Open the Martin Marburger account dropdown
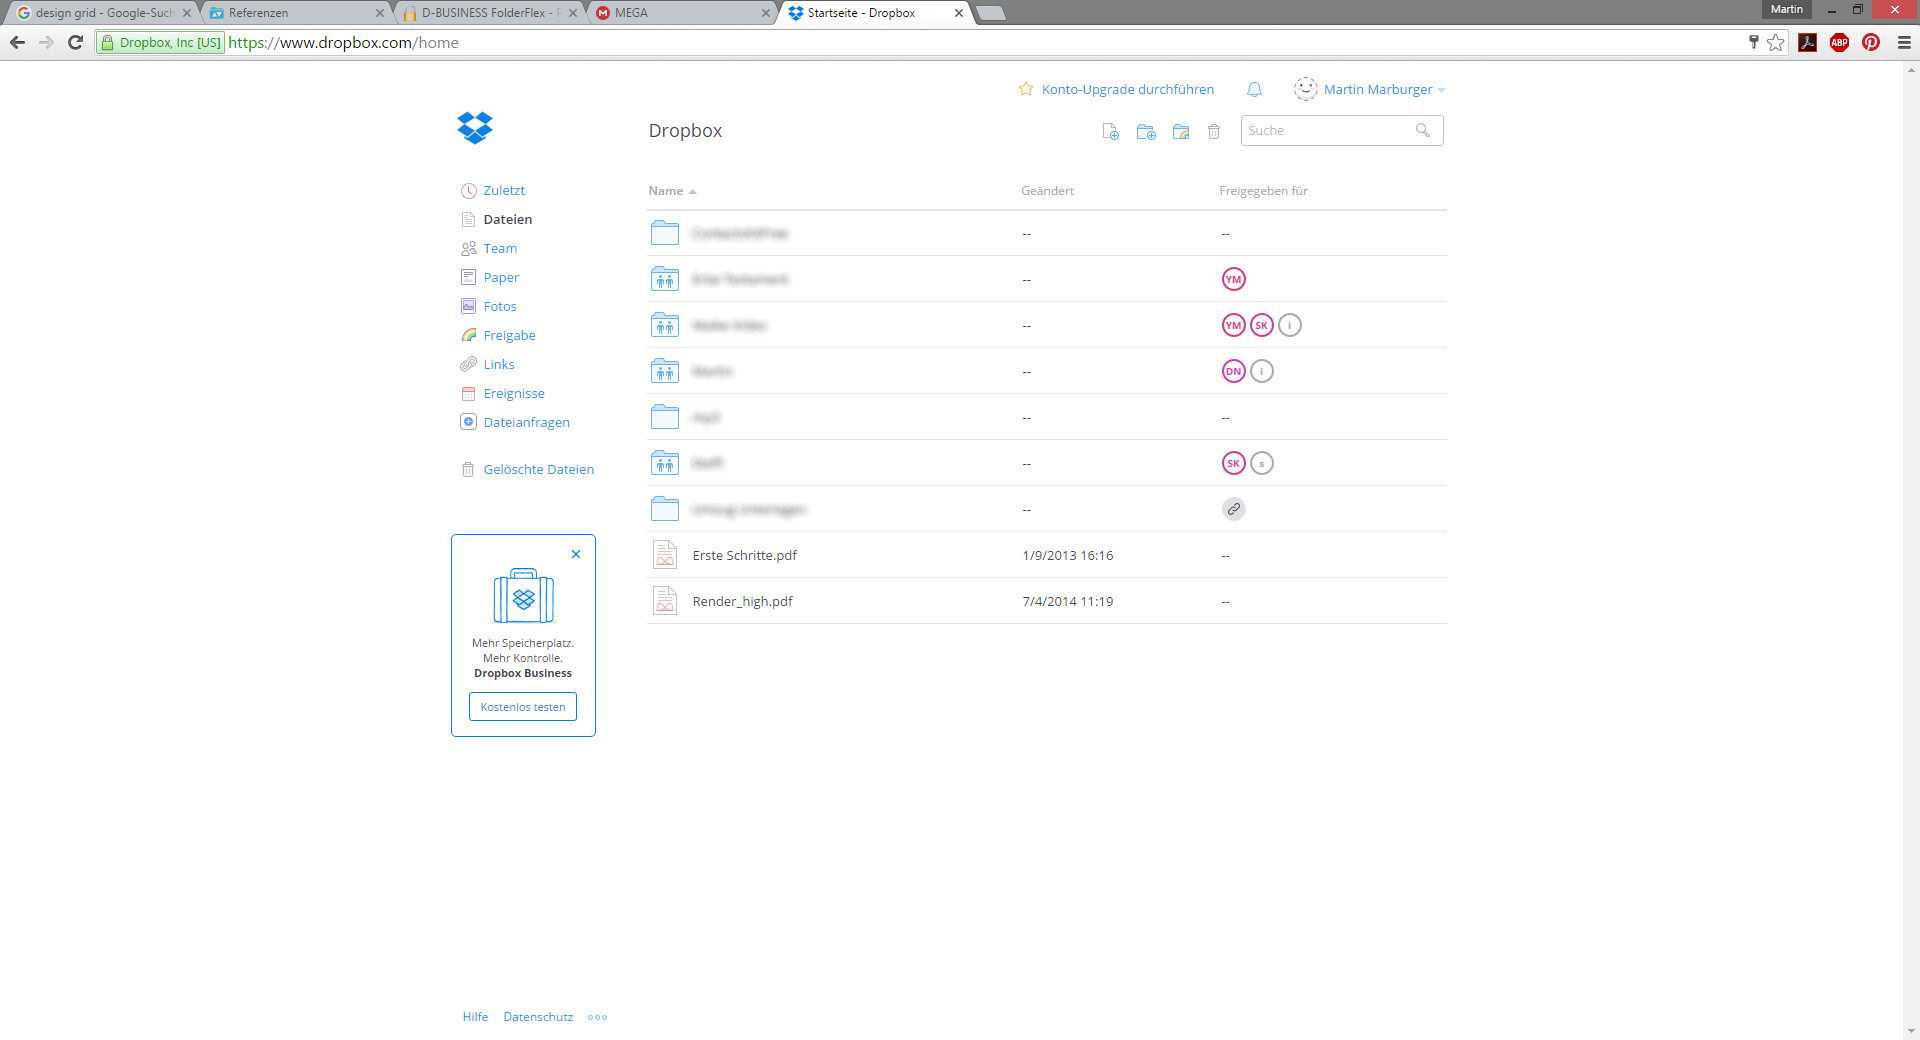The image size is (1920, 1040). point(1385,89)
